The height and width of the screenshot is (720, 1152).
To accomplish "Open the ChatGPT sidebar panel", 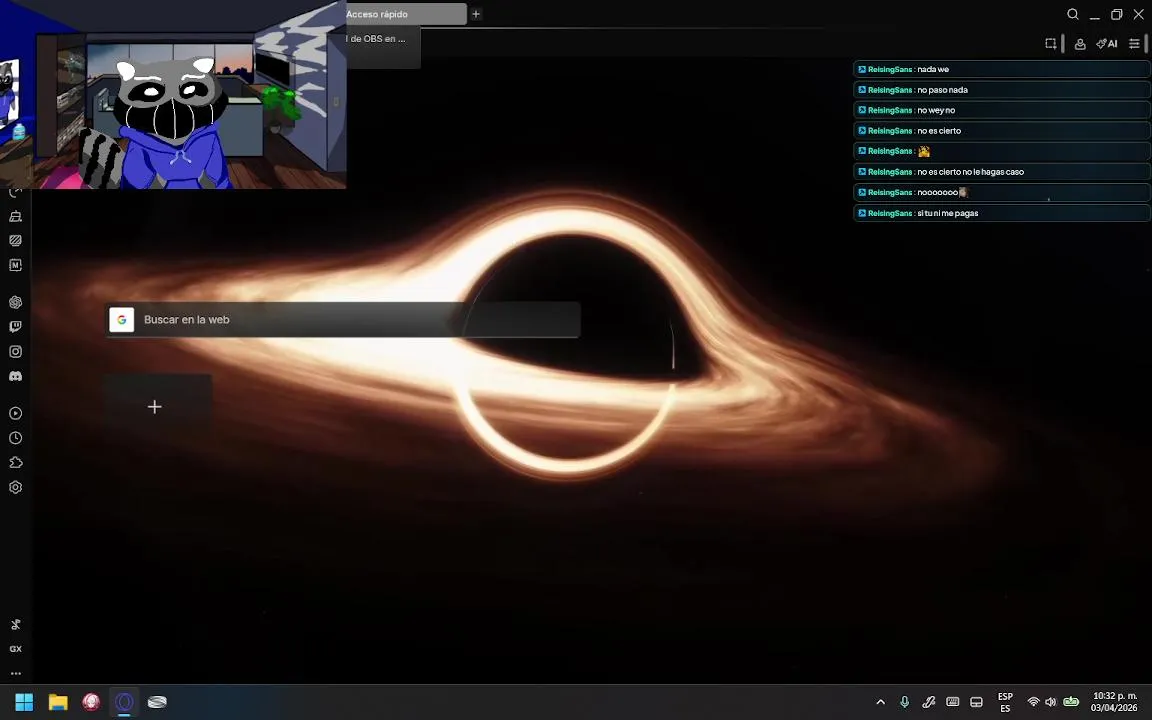I will point(15,302).
